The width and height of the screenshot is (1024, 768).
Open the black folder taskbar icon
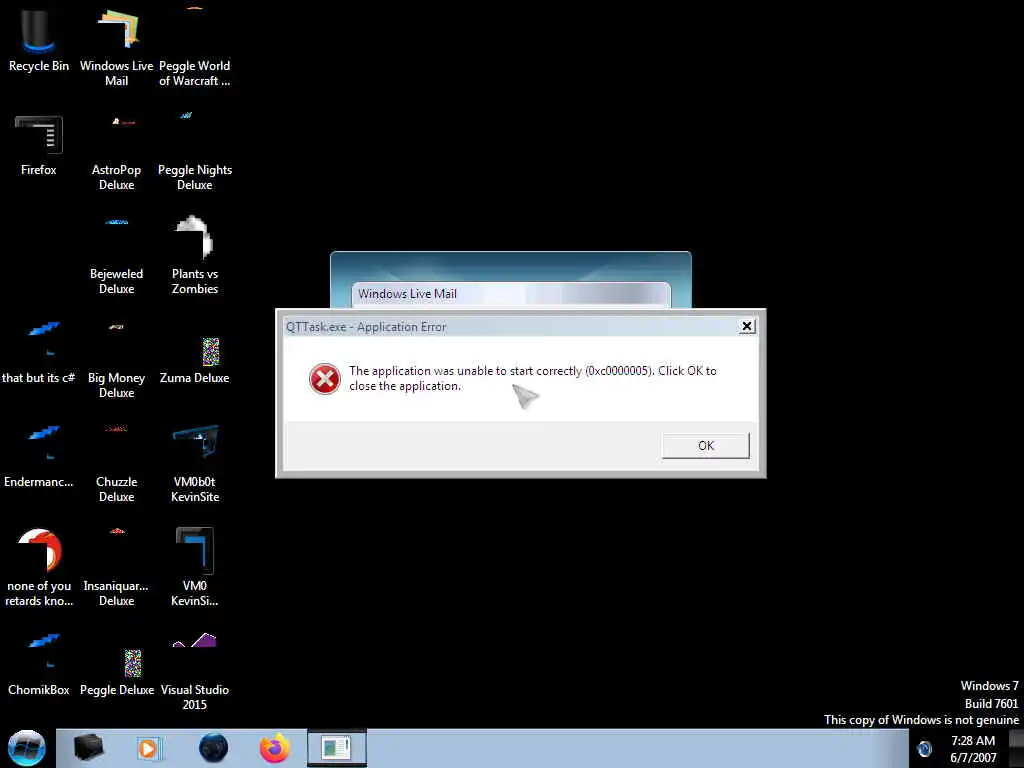pos(88,748)
